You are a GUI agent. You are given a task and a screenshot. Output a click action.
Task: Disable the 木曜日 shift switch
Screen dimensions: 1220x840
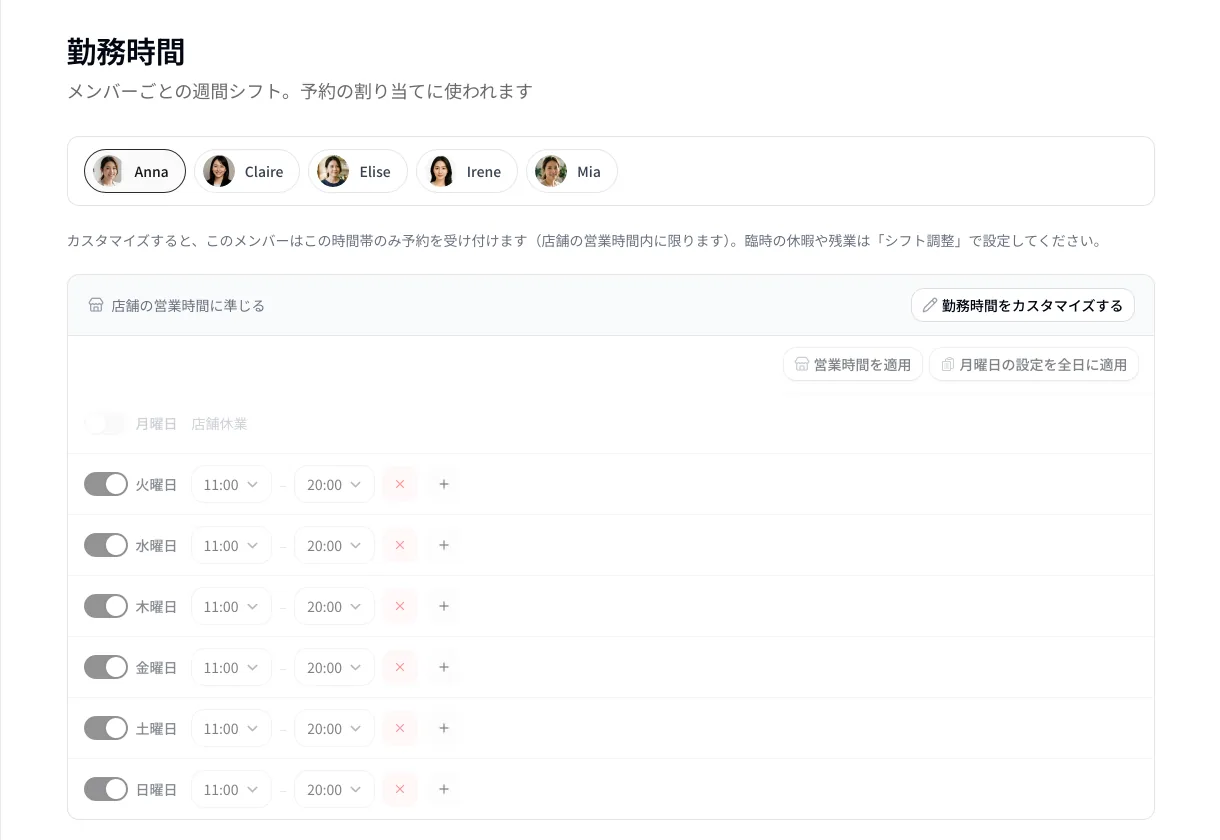click(x=105, y=606)
